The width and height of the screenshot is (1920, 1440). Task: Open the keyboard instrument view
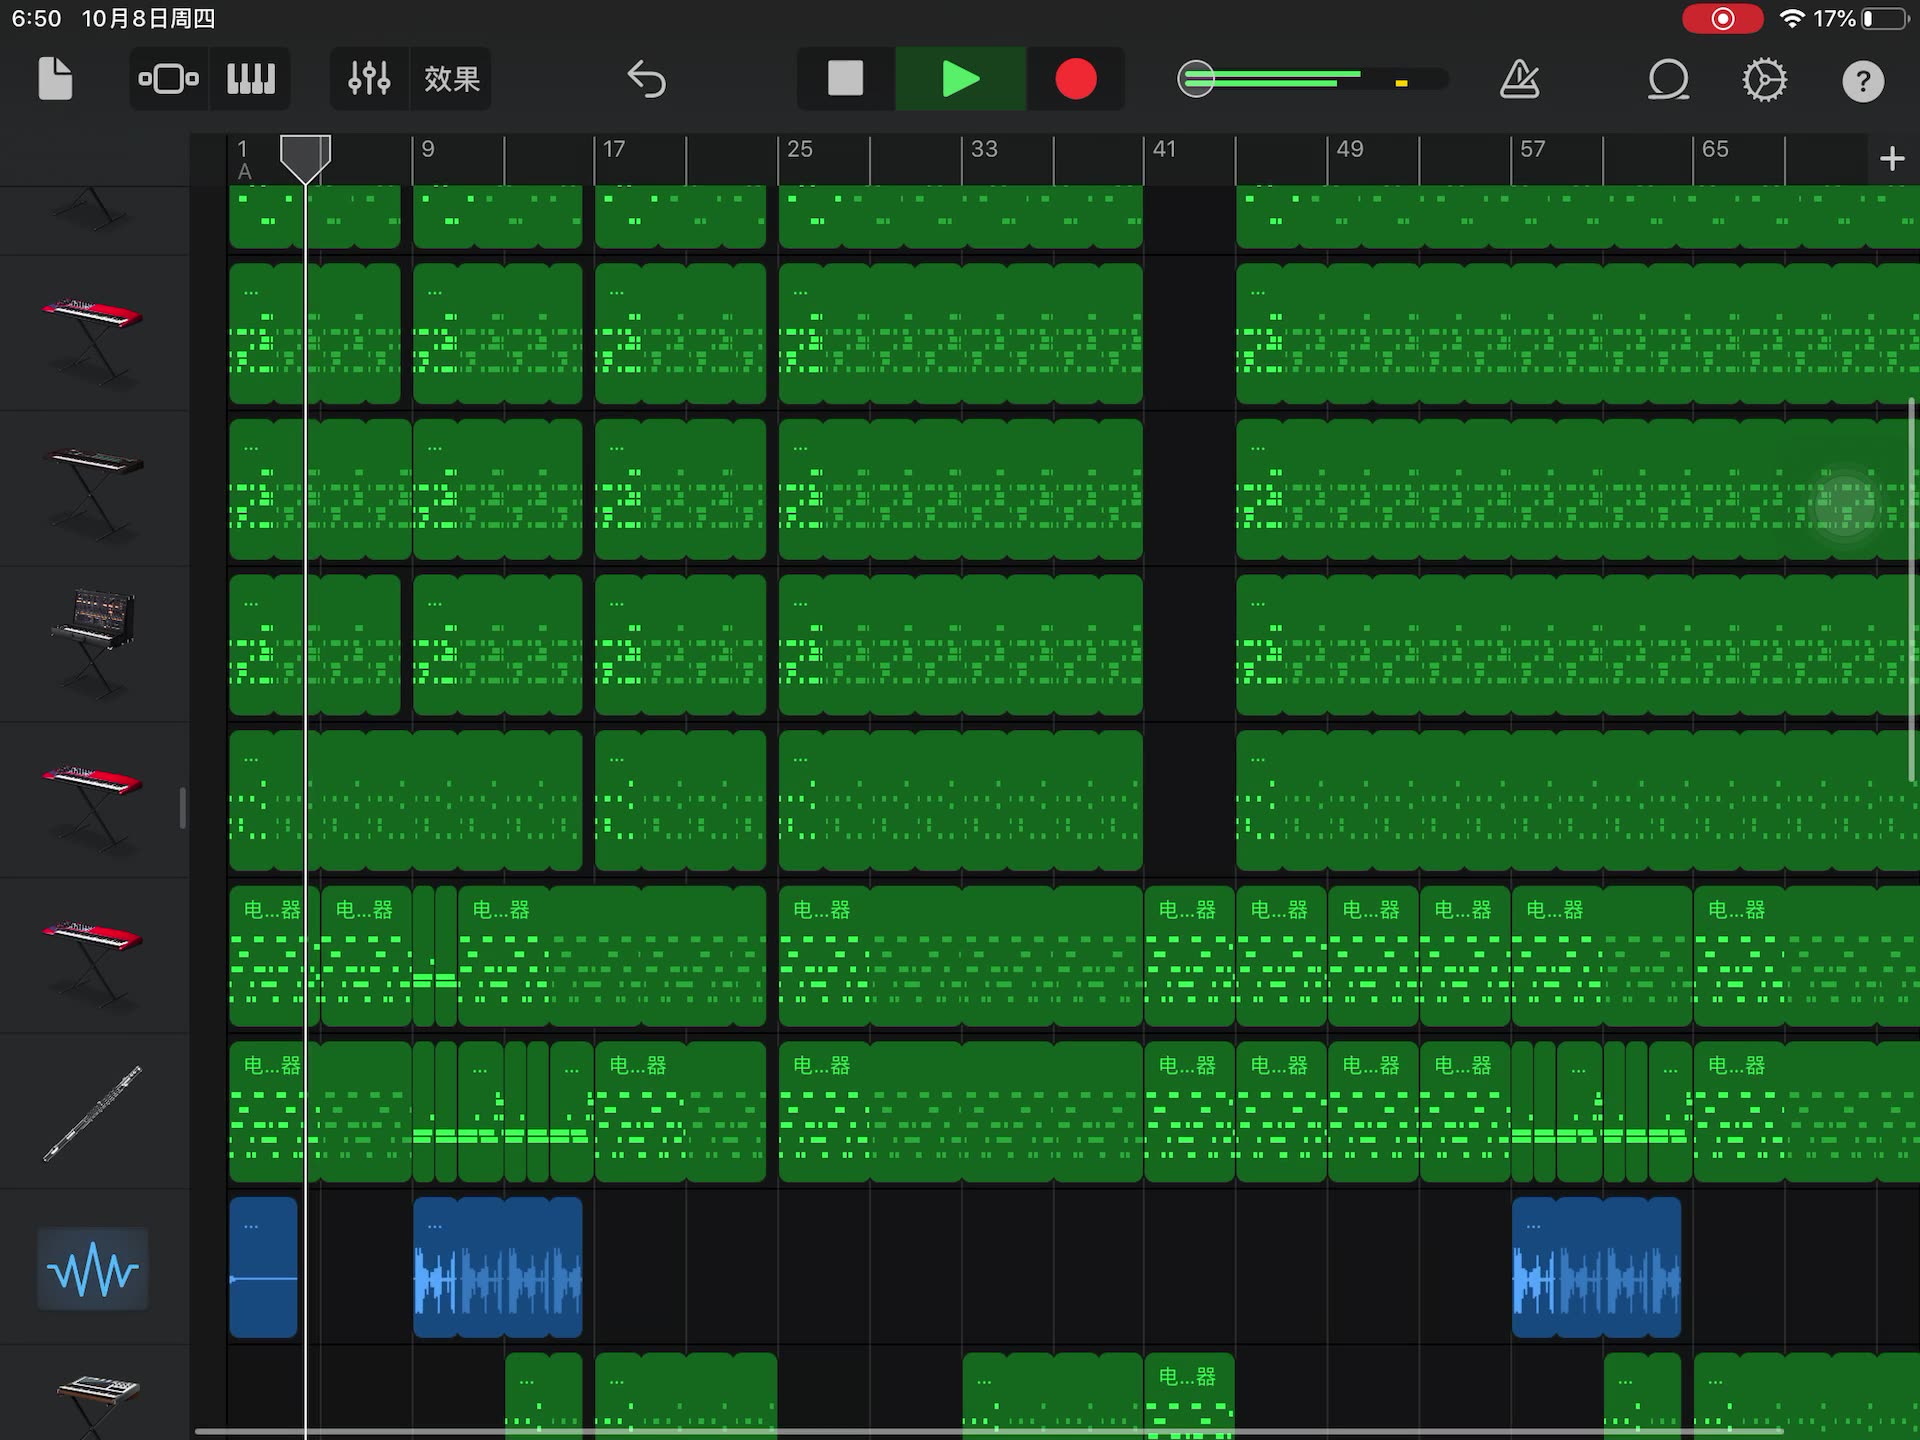250,79
